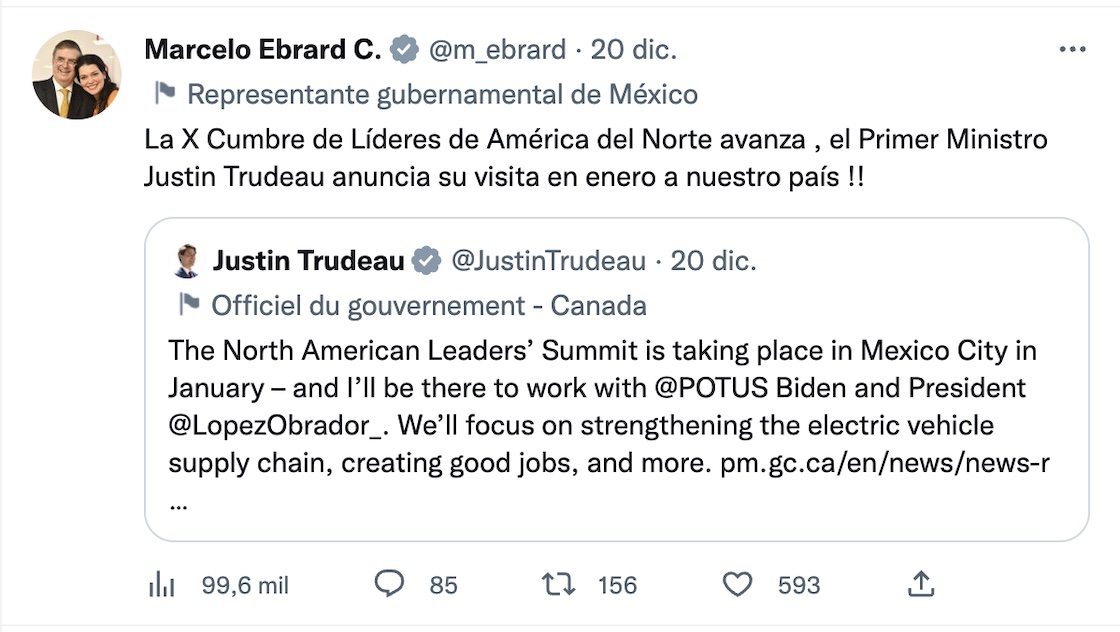Open the pm.gc.ca news link
The height and width of the screenshot is (632, 1120).
pyautogui.click(x=884, y=462)
